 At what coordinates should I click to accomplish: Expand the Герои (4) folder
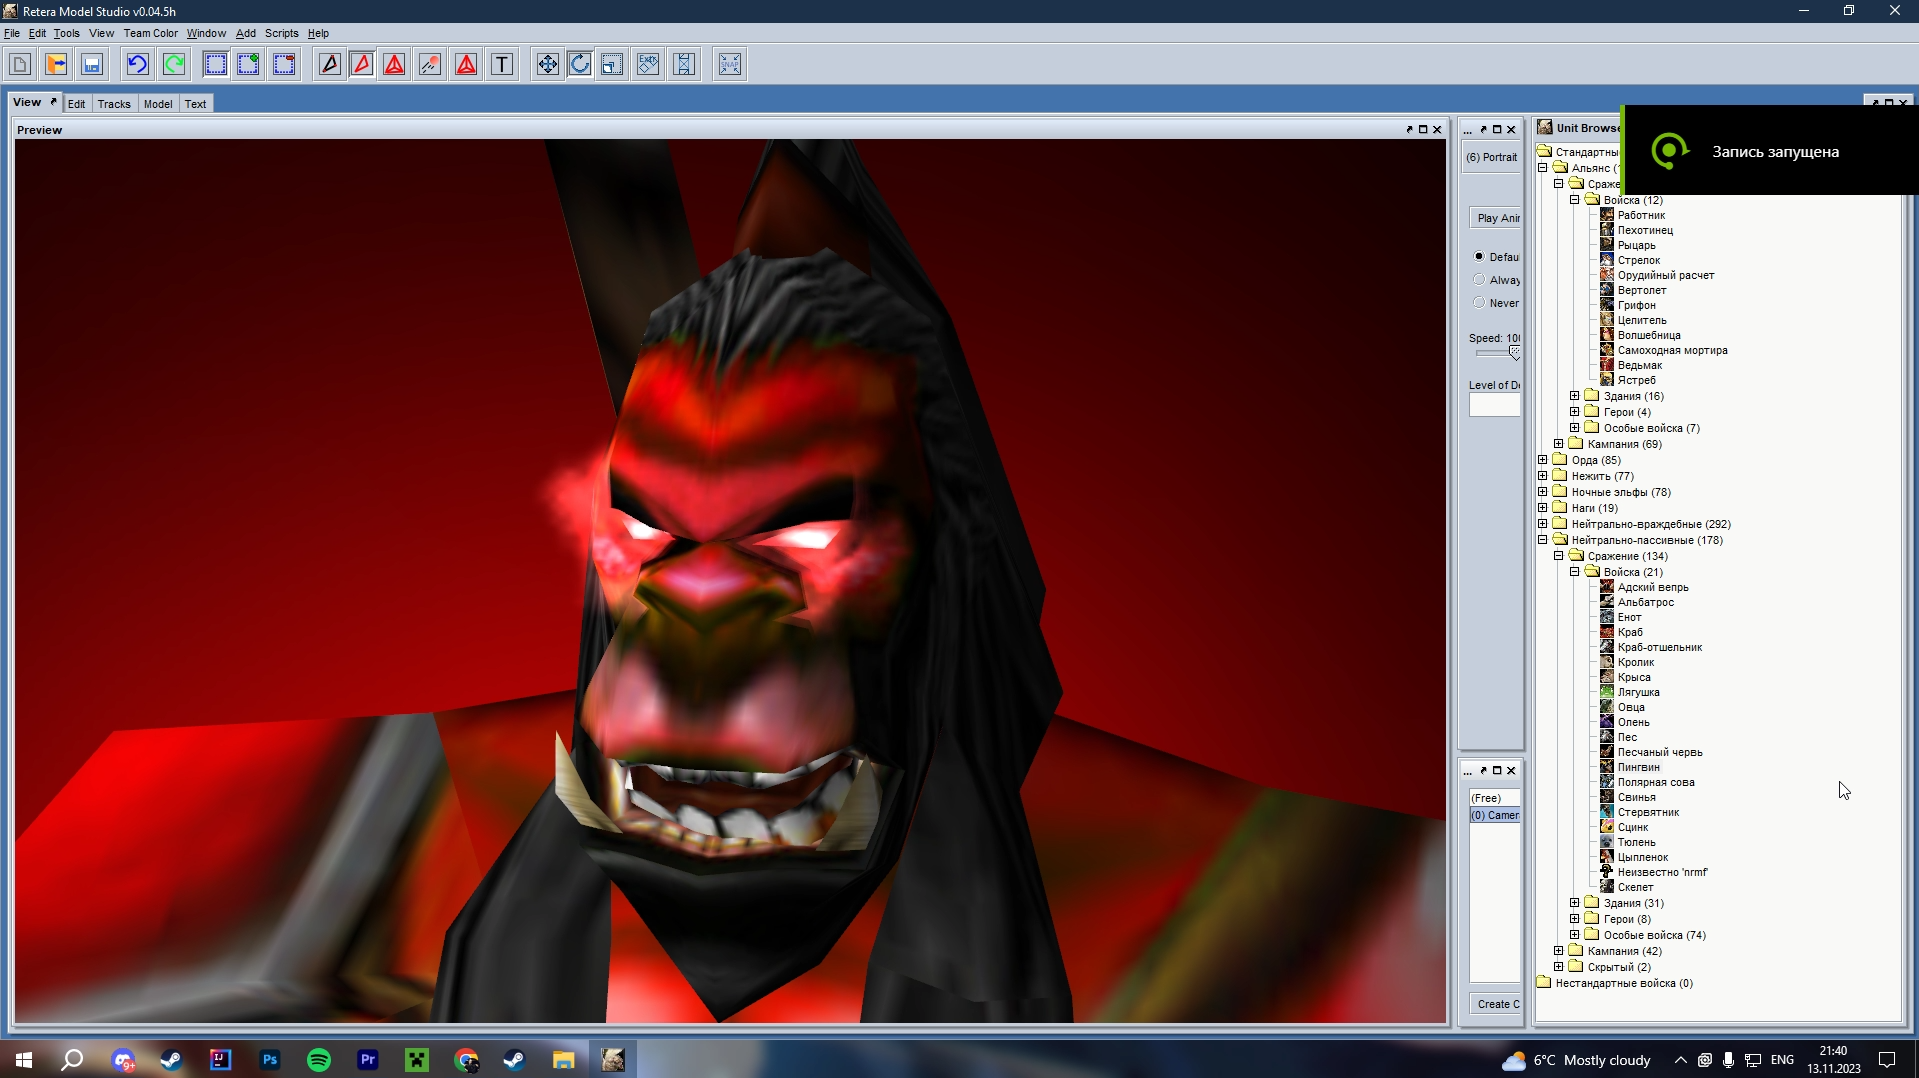pos(1575,412)
